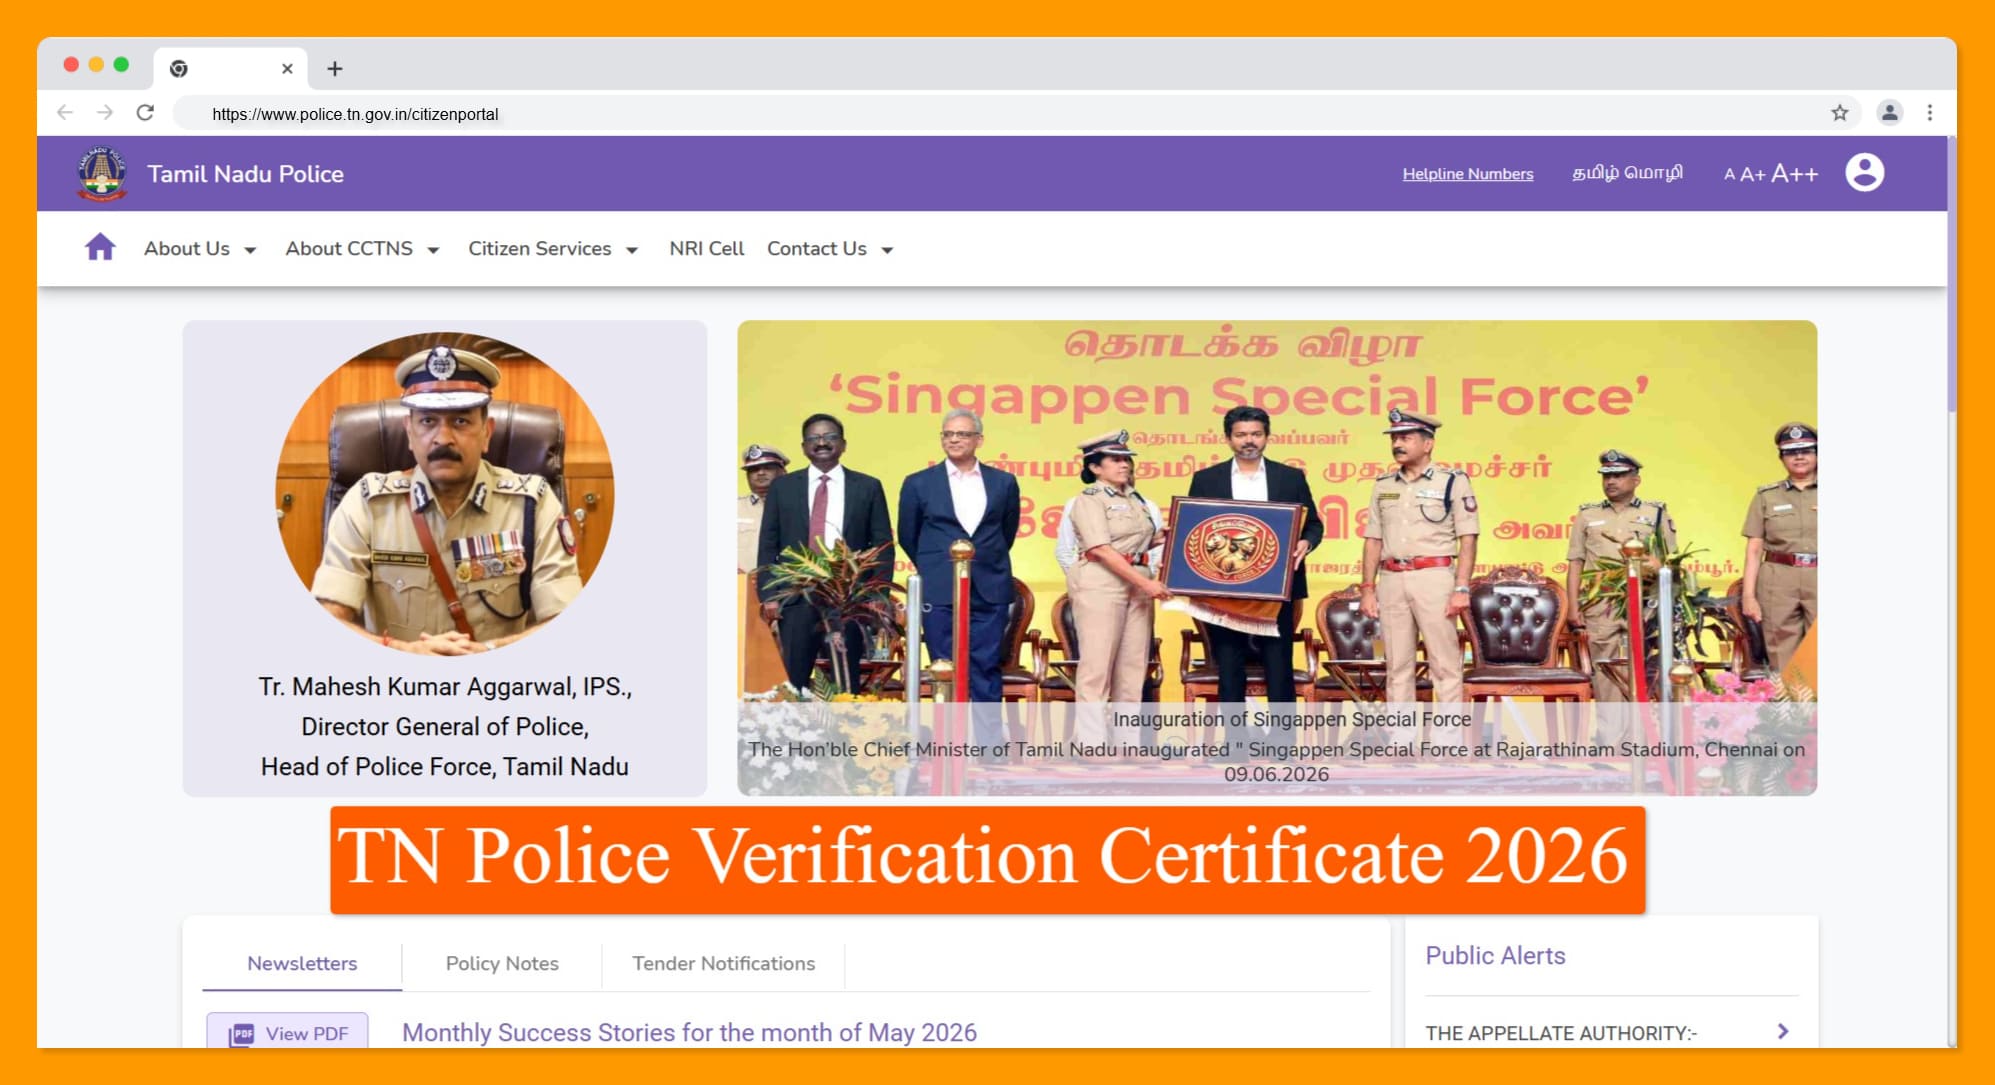This screenshot has height=1085, width=1995.
Task: Go to the purple Home icon
Action: click(100, 247)
